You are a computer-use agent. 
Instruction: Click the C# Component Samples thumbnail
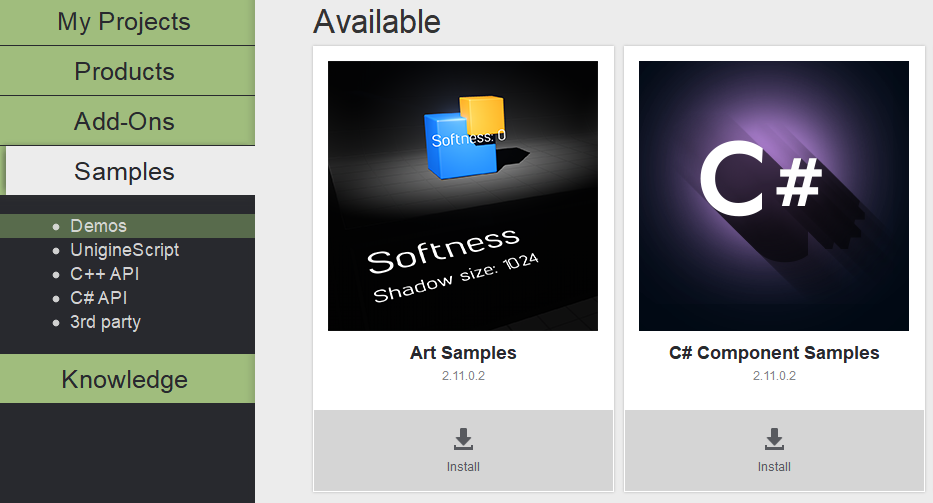click(x=774, y=196)
